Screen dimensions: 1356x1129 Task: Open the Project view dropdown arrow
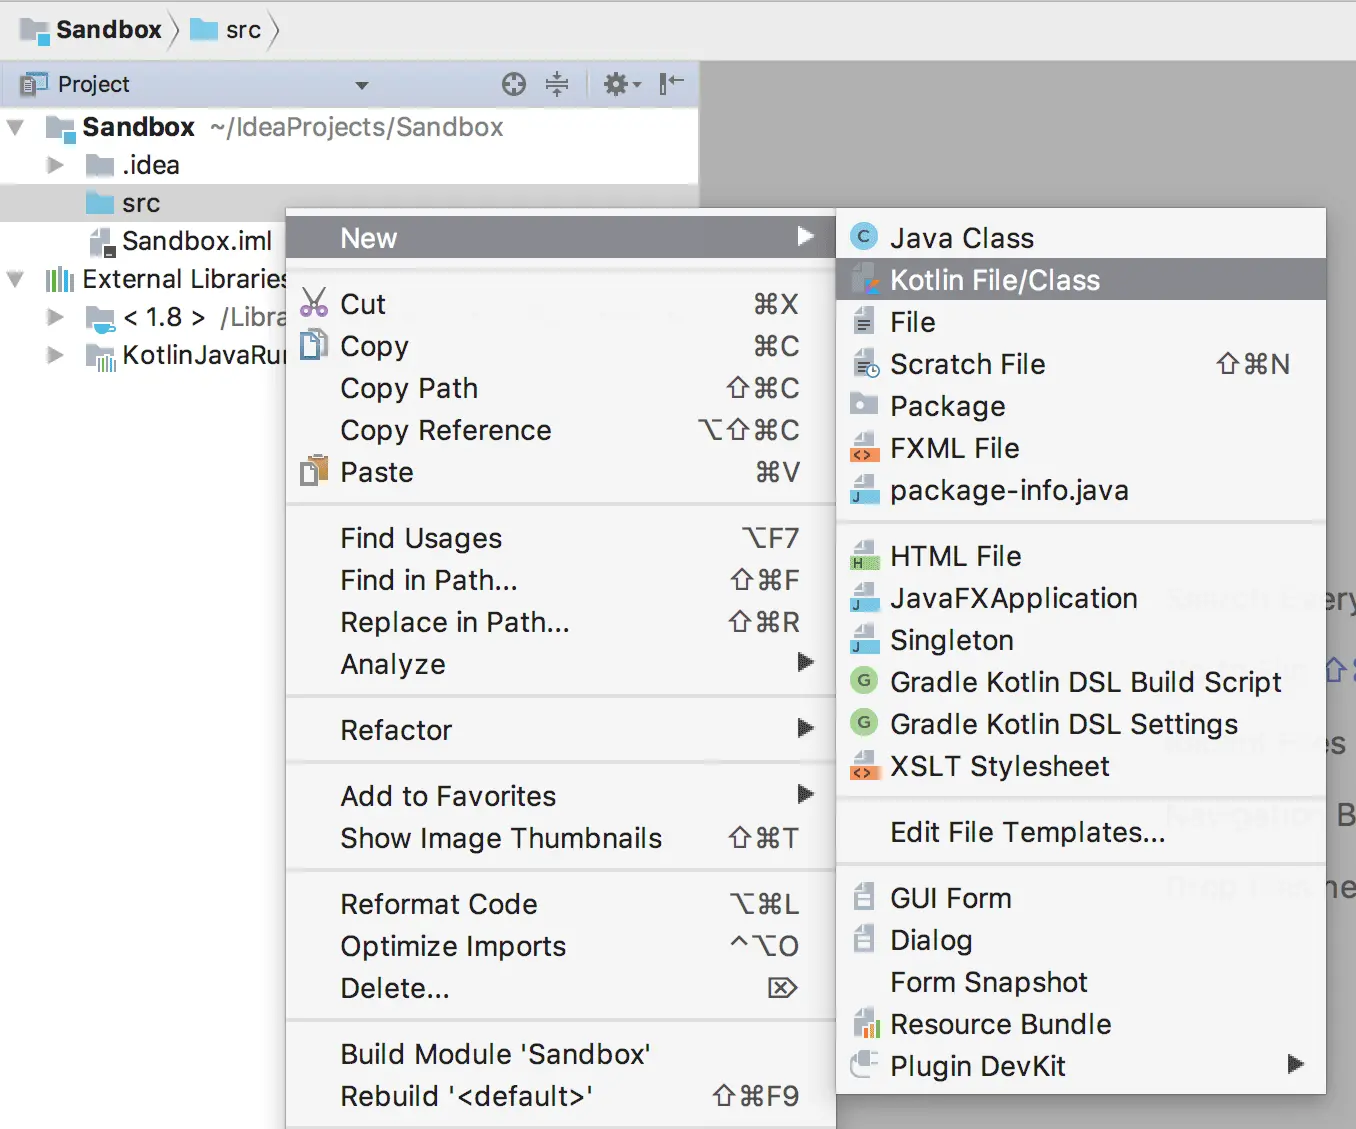[362, 86]
